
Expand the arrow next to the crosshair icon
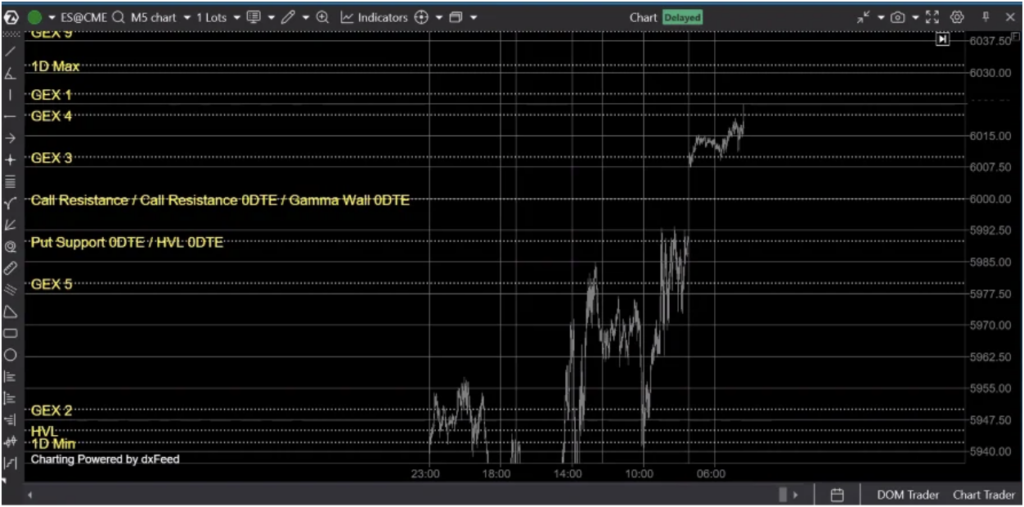pos(439,18)
